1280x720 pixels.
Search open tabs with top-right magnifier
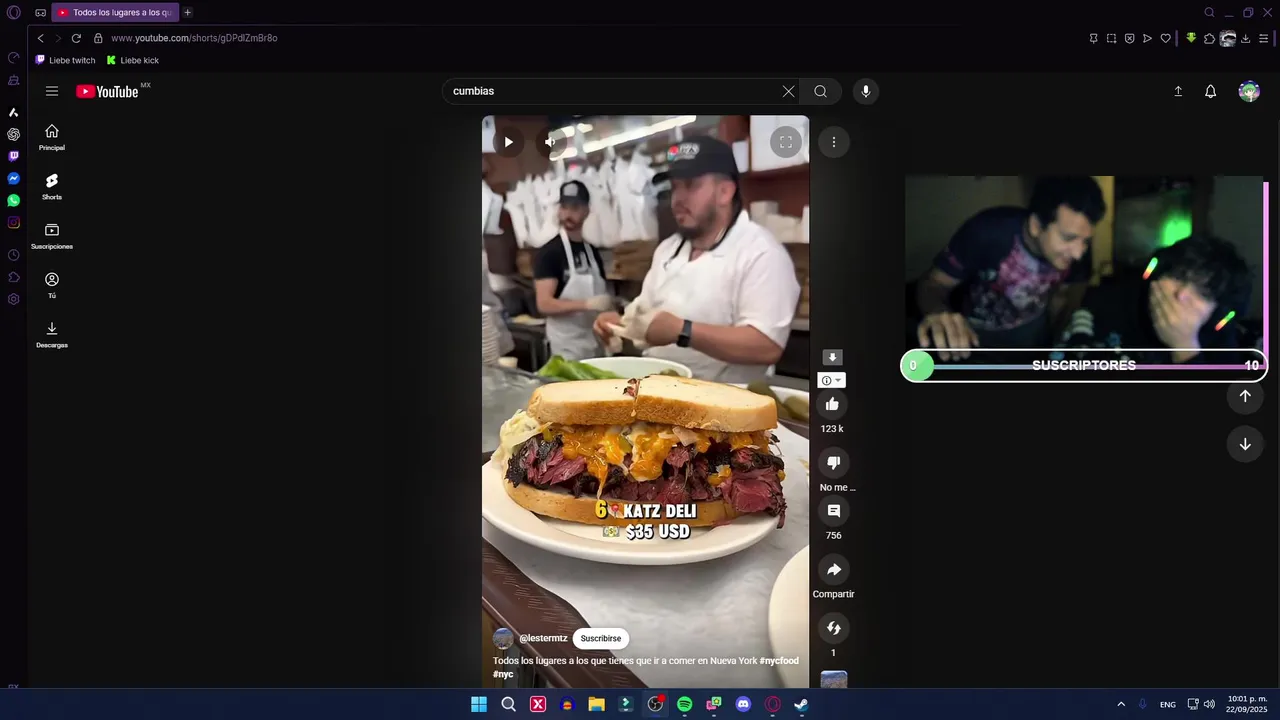tap(1209, 13)
